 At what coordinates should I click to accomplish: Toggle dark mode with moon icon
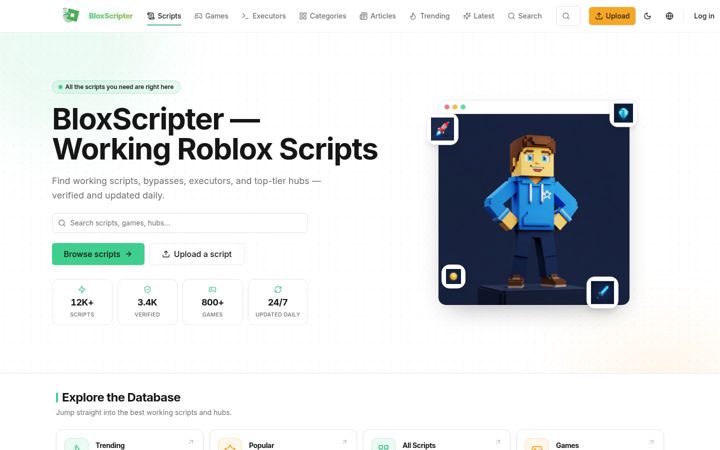click(x=647, y=16)
